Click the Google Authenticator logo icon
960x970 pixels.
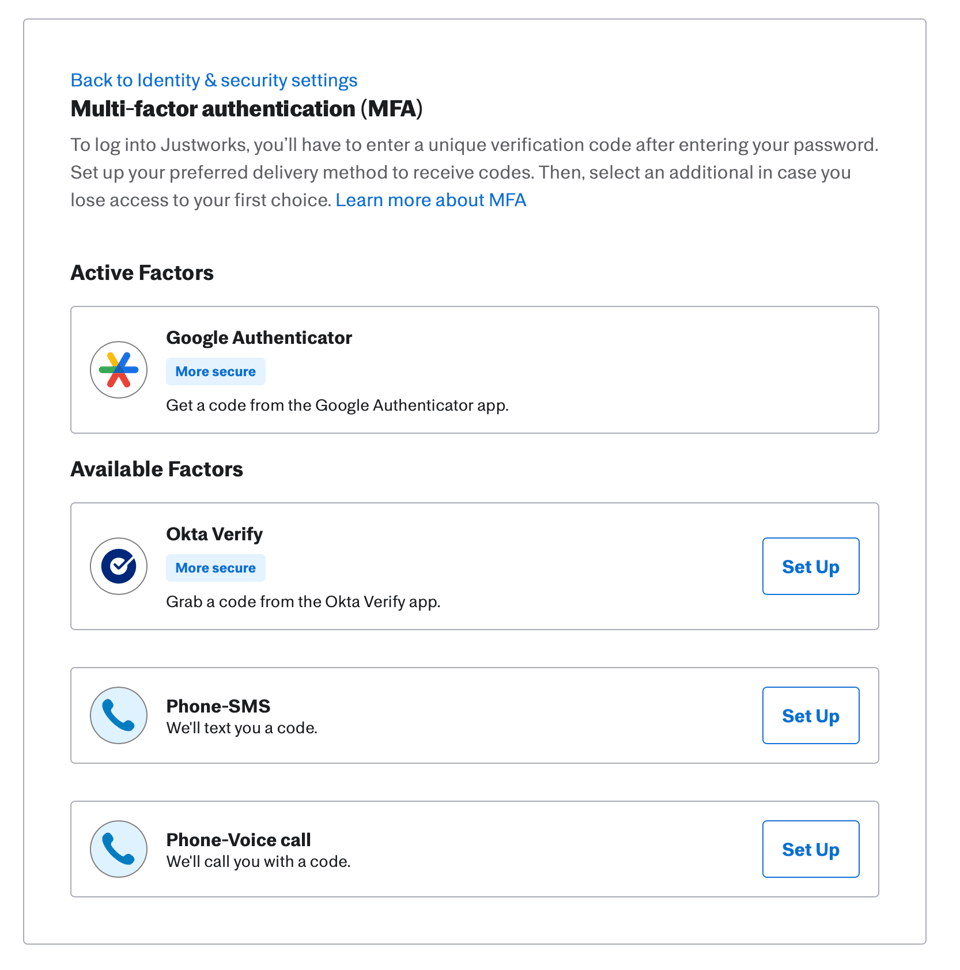[119, 370]
